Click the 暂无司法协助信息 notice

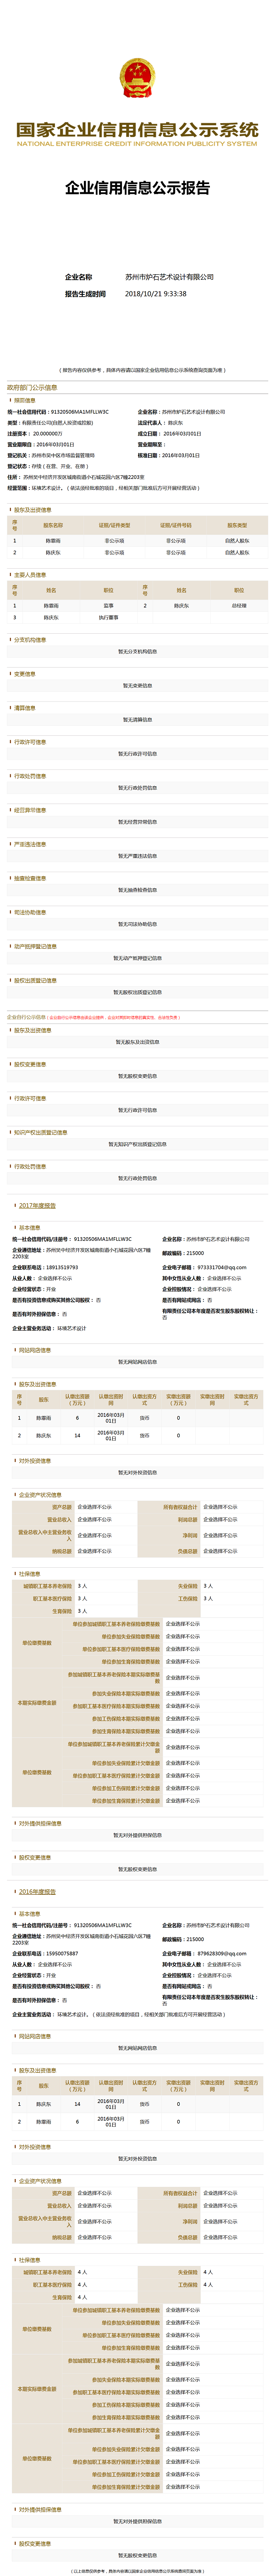coord(138,924)
